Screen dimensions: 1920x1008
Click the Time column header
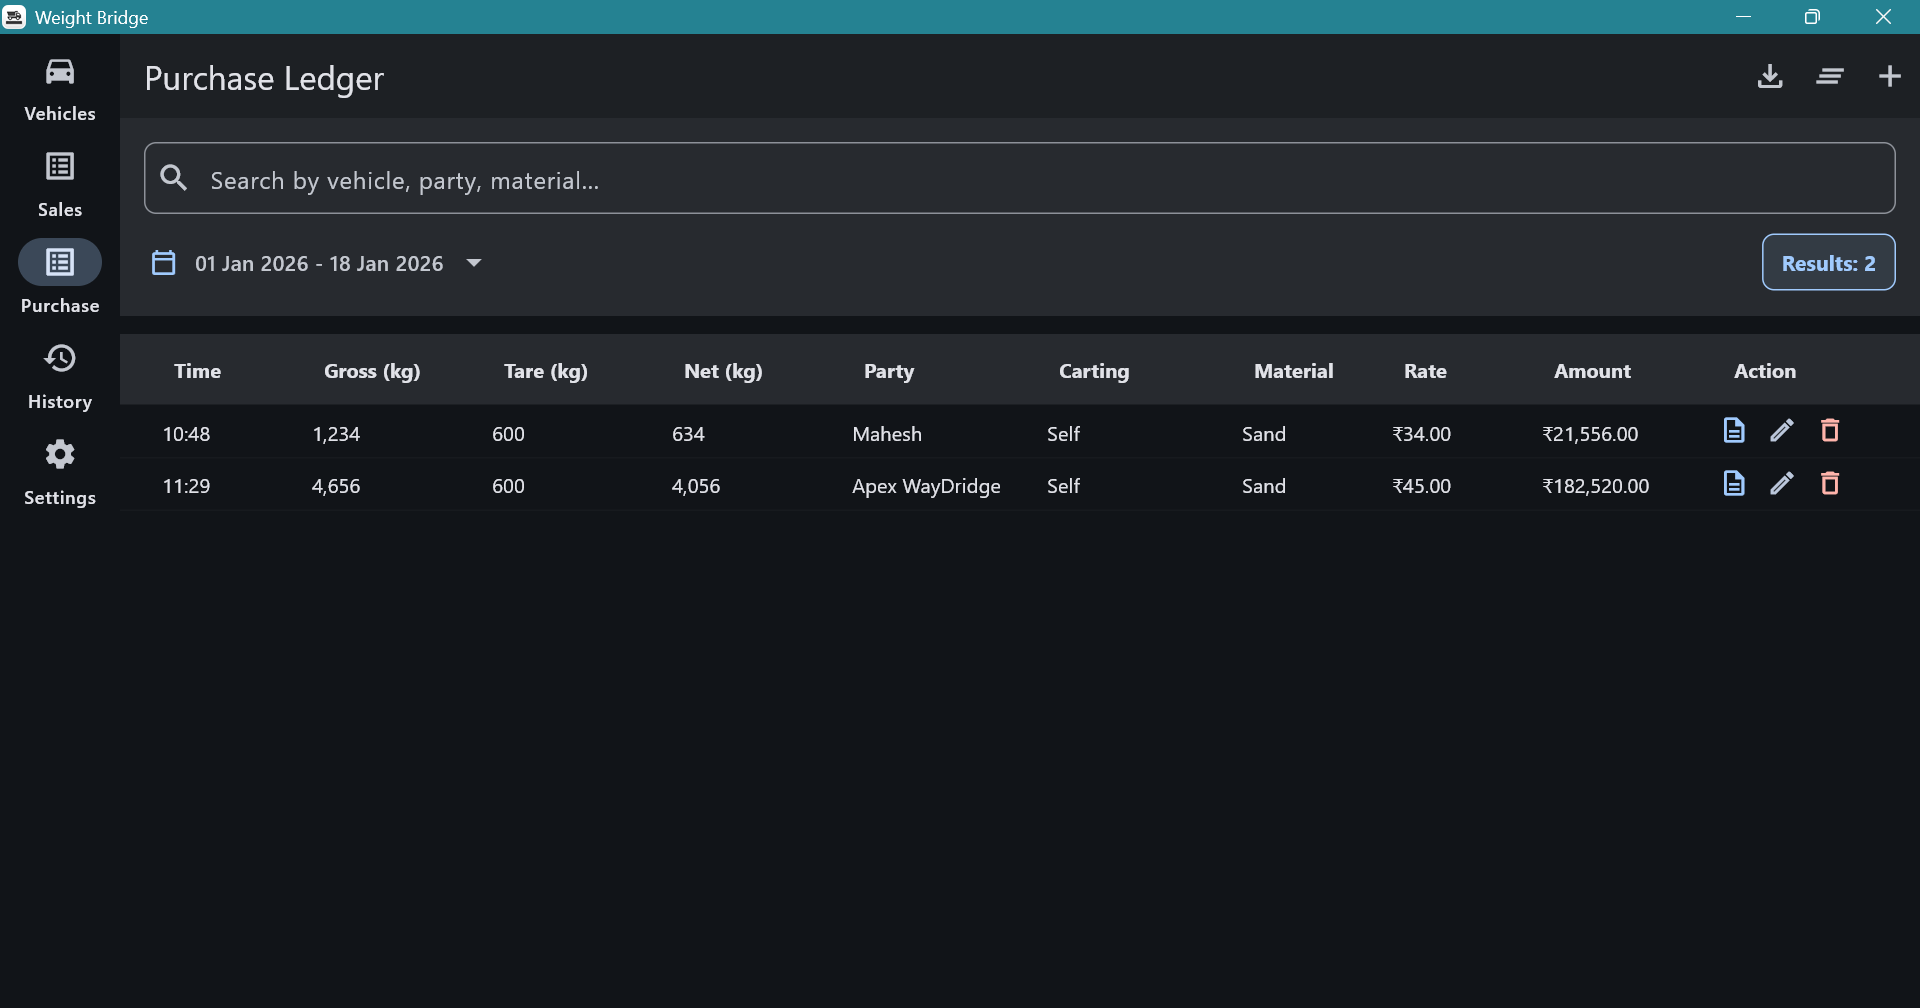(x=197, y=371)
